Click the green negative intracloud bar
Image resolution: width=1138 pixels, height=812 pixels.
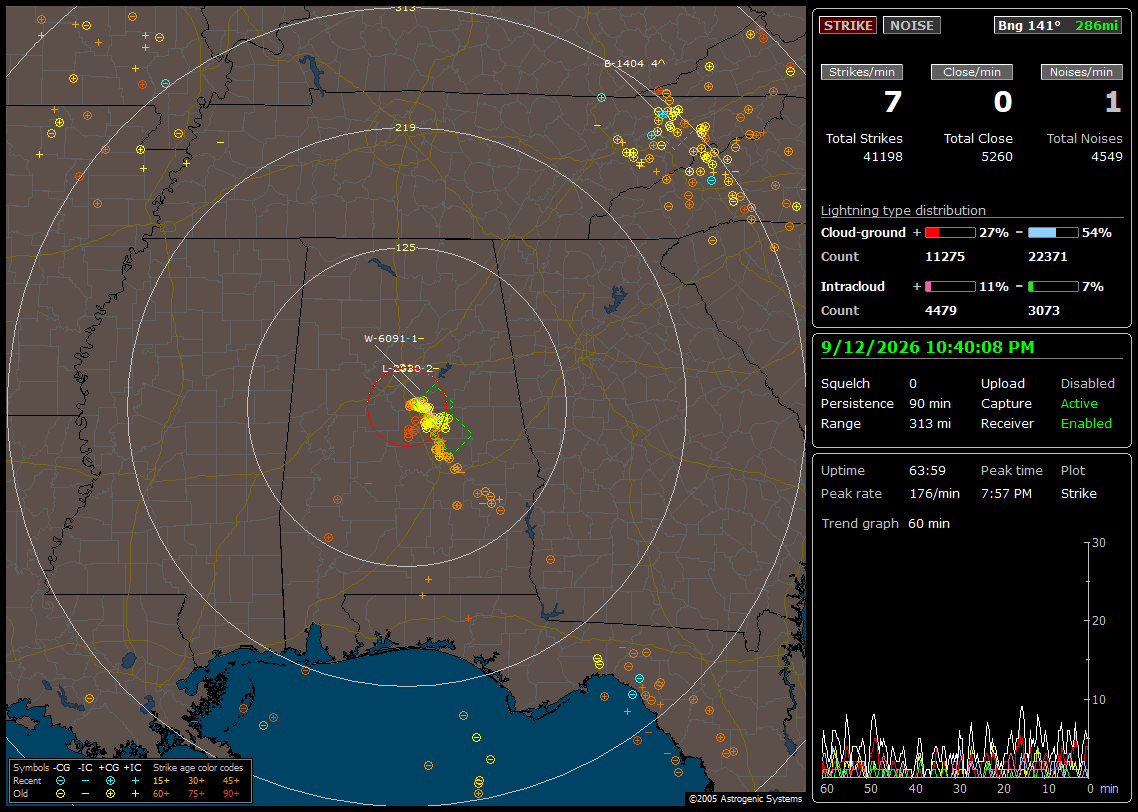click(1053, 287)
